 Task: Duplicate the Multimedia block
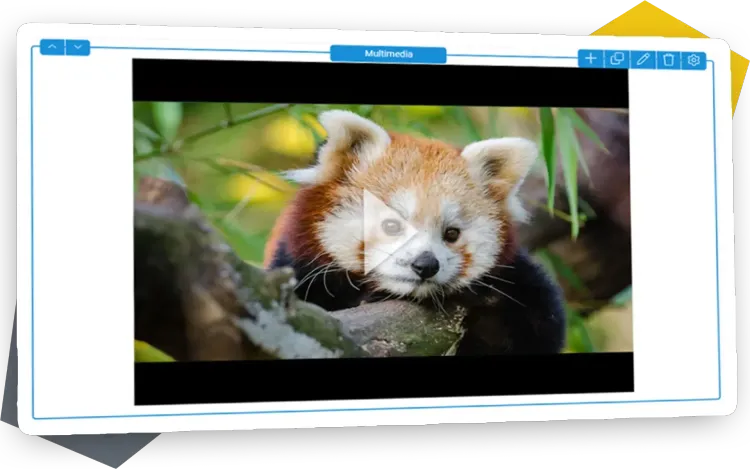coord(617,59)
